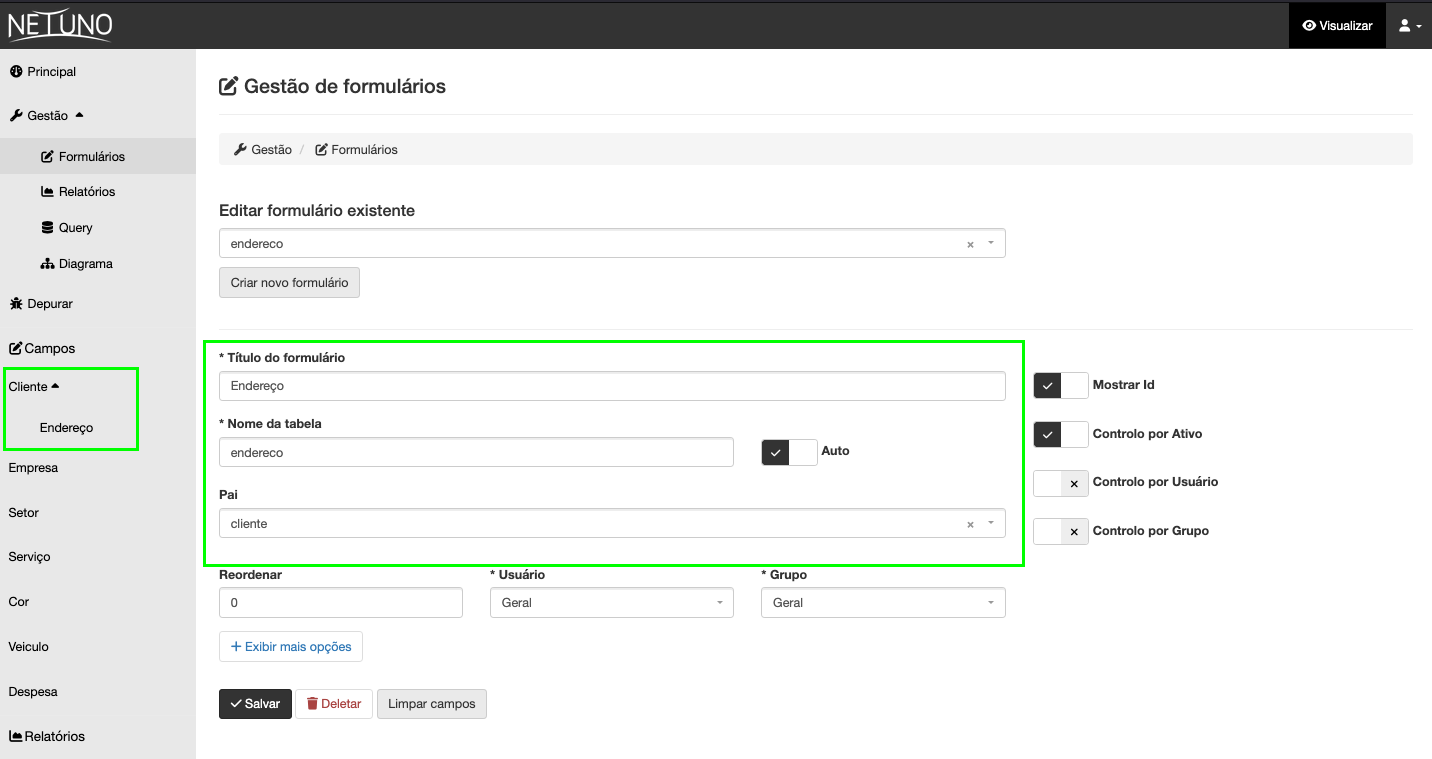1432x759 pixels.
Task: Click Exibir mais opções button
Action: point(290,647)
